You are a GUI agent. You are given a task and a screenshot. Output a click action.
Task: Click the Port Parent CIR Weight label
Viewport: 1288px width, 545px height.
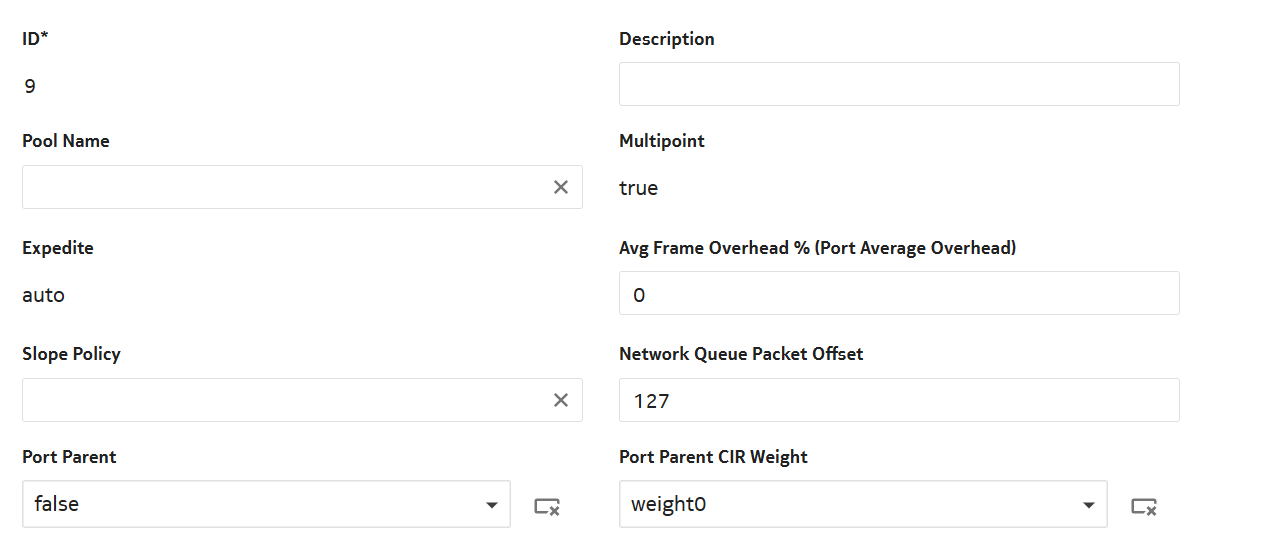click(x=713, y=456)
